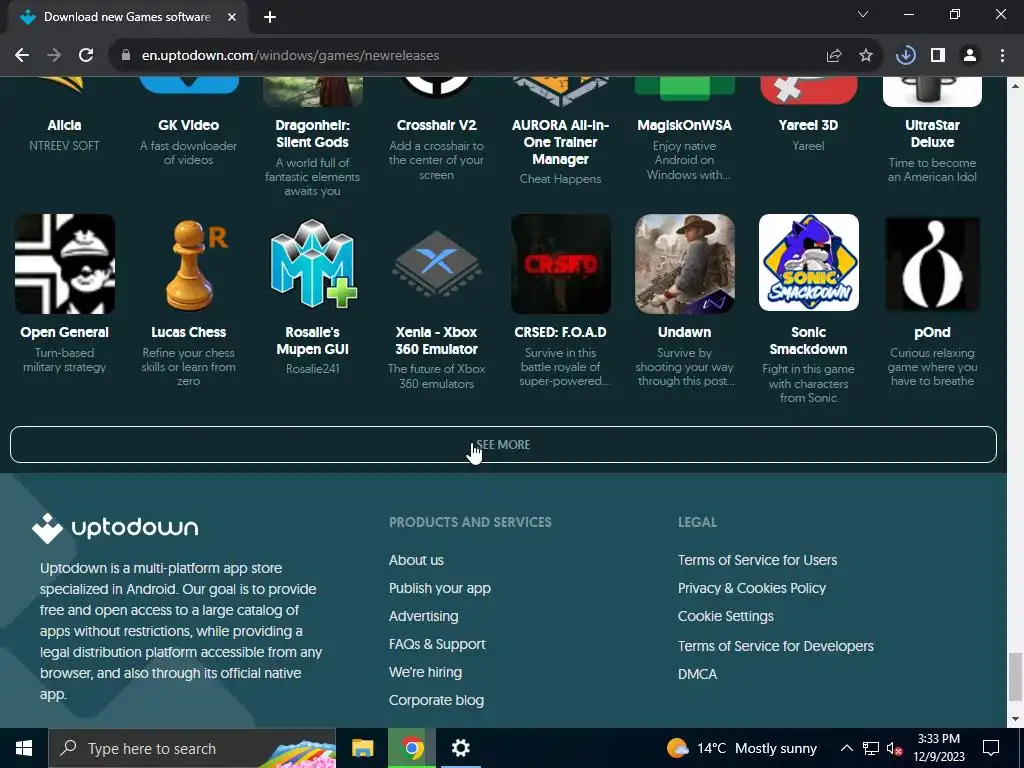Open the Yareel 3D title link
1024x768 pixels.
tap(808, 125)
